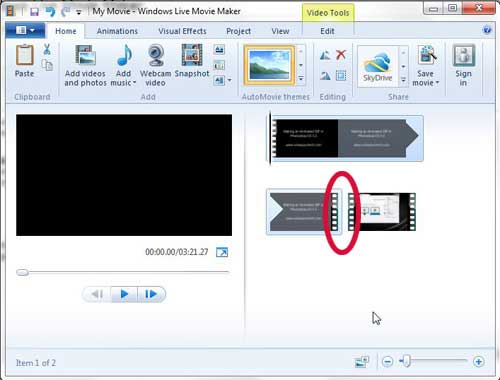Image resolution: width=500 pixels, height=380 pixels.
Task: Switch to the Animations tab
Action: [x=117, y=31]
